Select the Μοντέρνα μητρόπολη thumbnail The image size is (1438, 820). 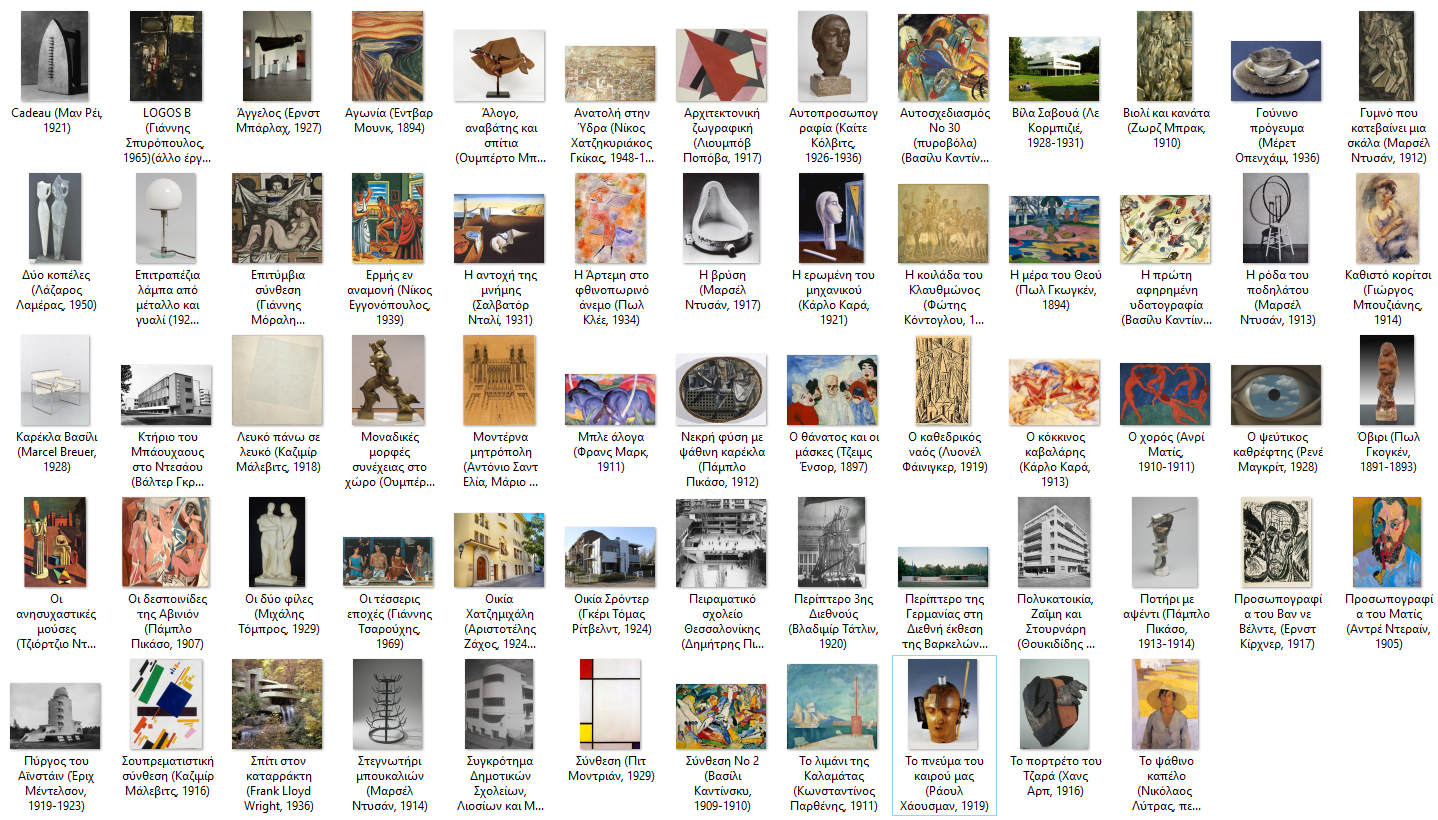(x=499, y=379)
